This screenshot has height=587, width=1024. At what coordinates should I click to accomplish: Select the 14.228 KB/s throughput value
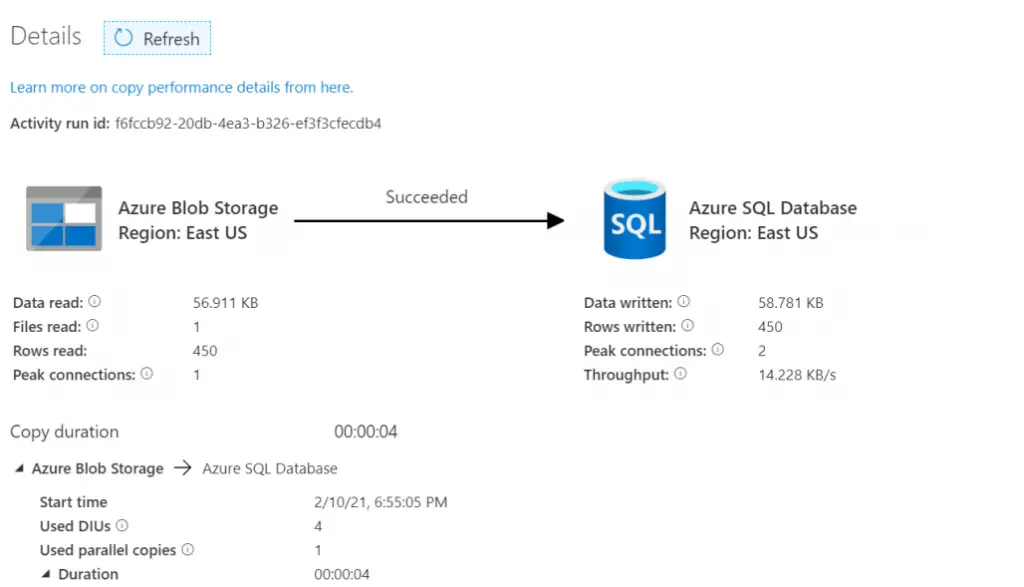coord(797,375)
